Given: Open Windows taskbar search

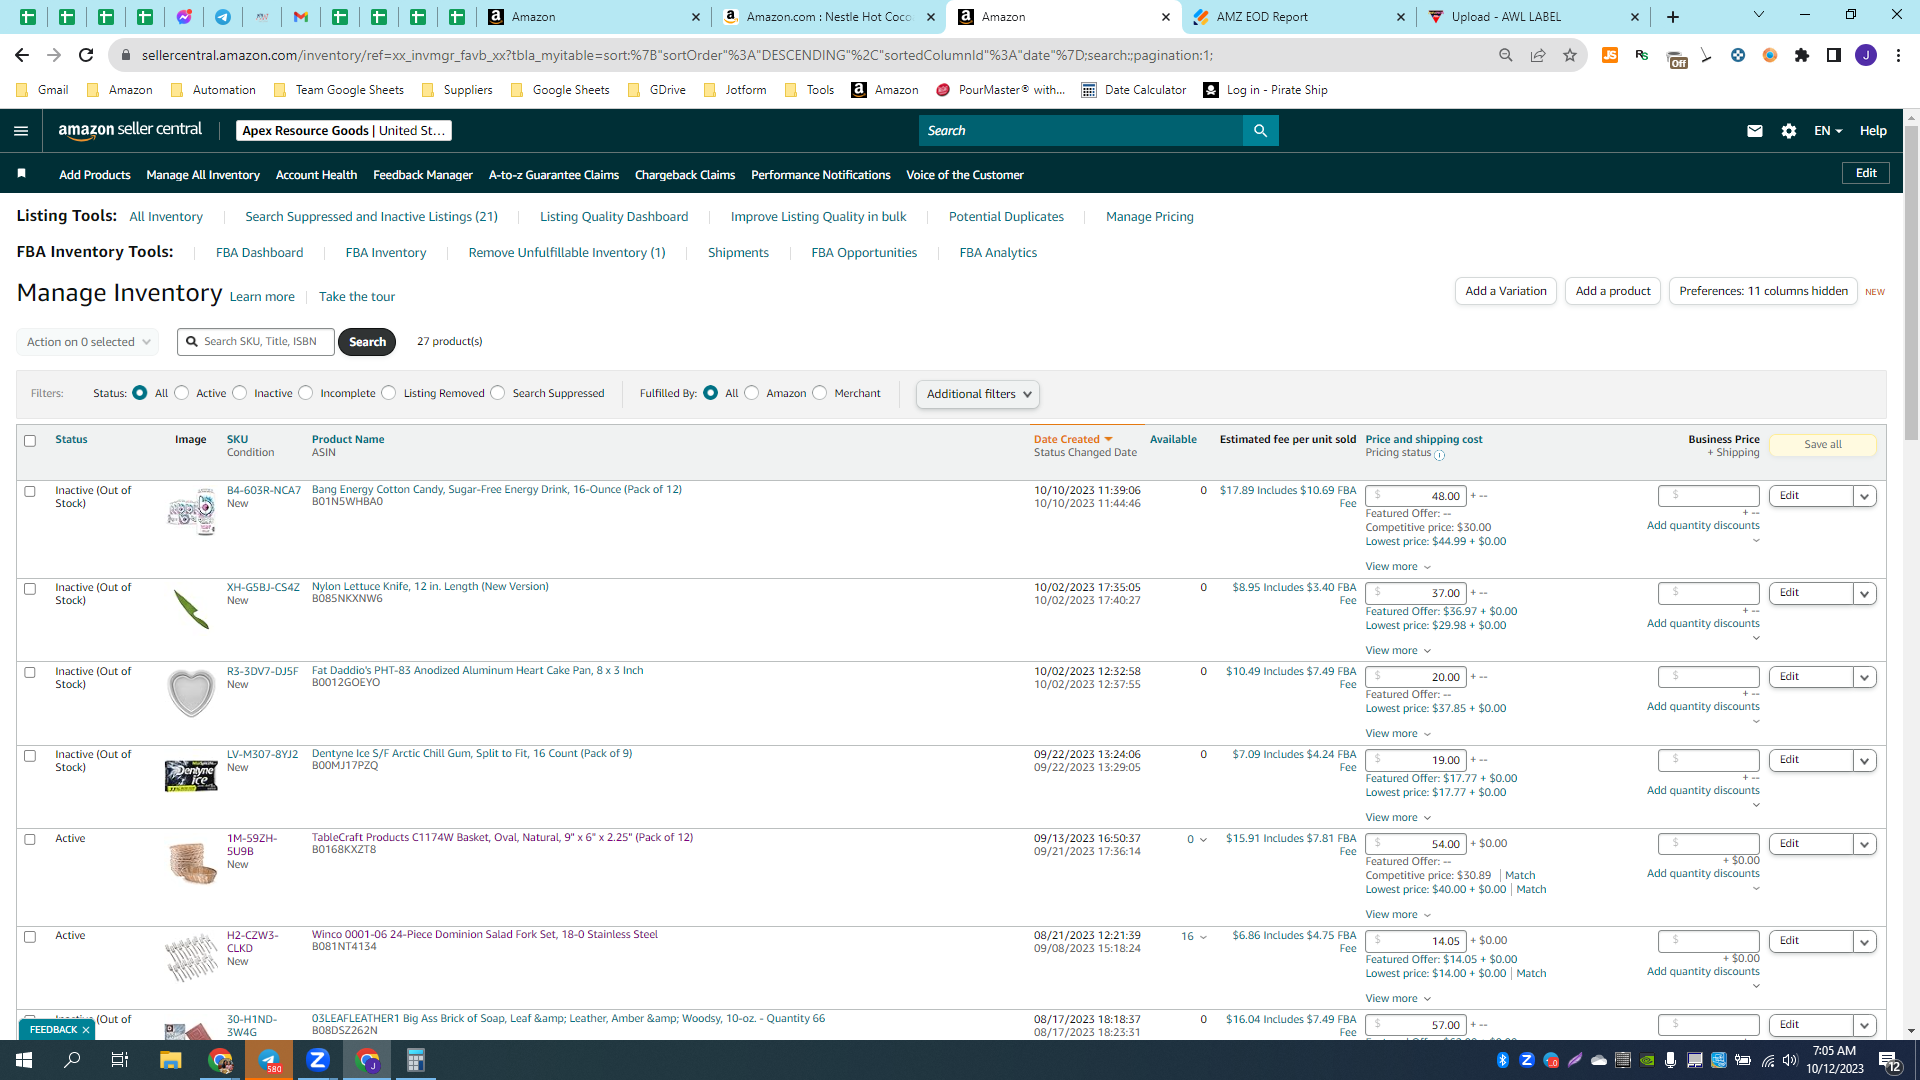Looking at the screenshot, I should coord(72,1060).
